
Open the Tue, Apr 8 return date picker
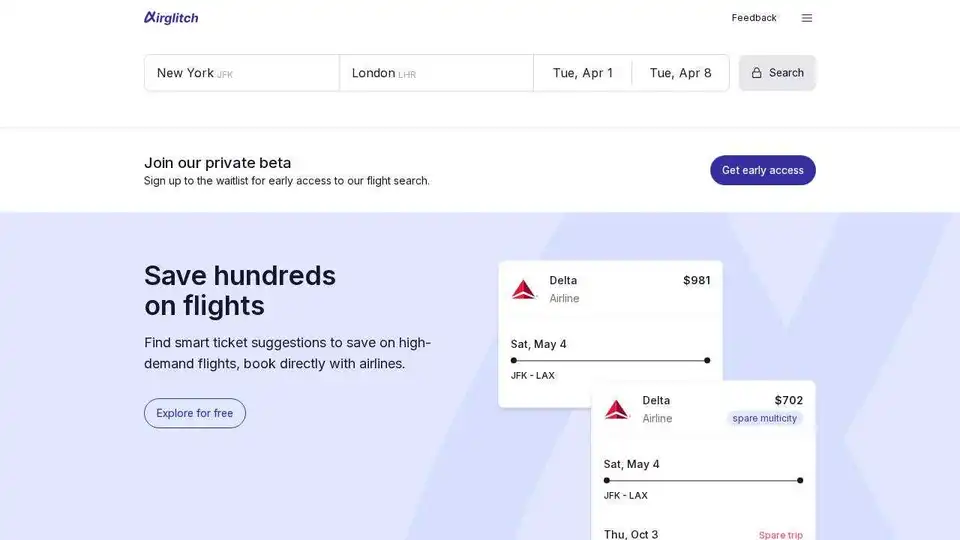(x=681, y=73)
